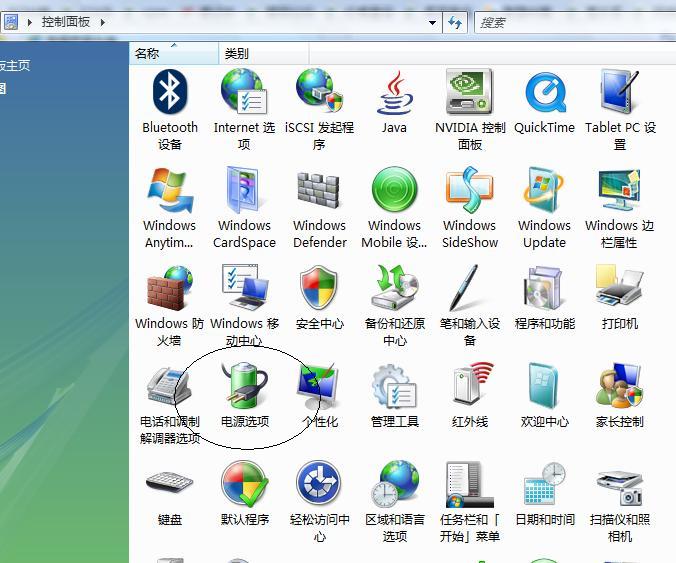Open 任务栏和「开始」菜单 icon
This screenshot has height=563, width=676.
click(469, 484)
